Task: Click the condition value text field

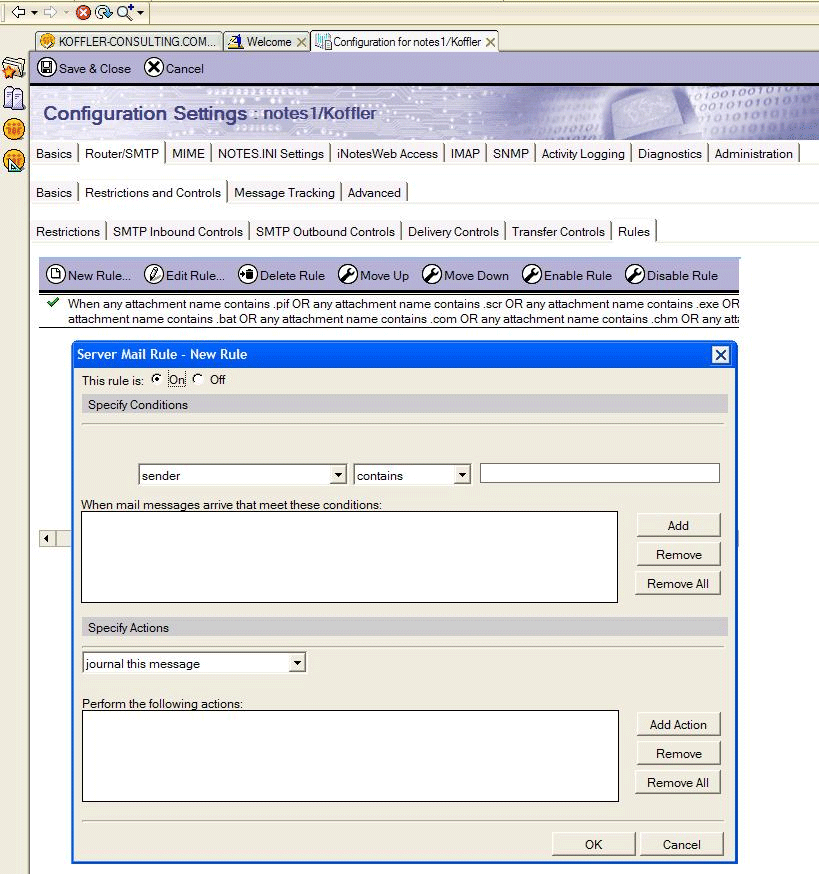Action: point(599,473)
